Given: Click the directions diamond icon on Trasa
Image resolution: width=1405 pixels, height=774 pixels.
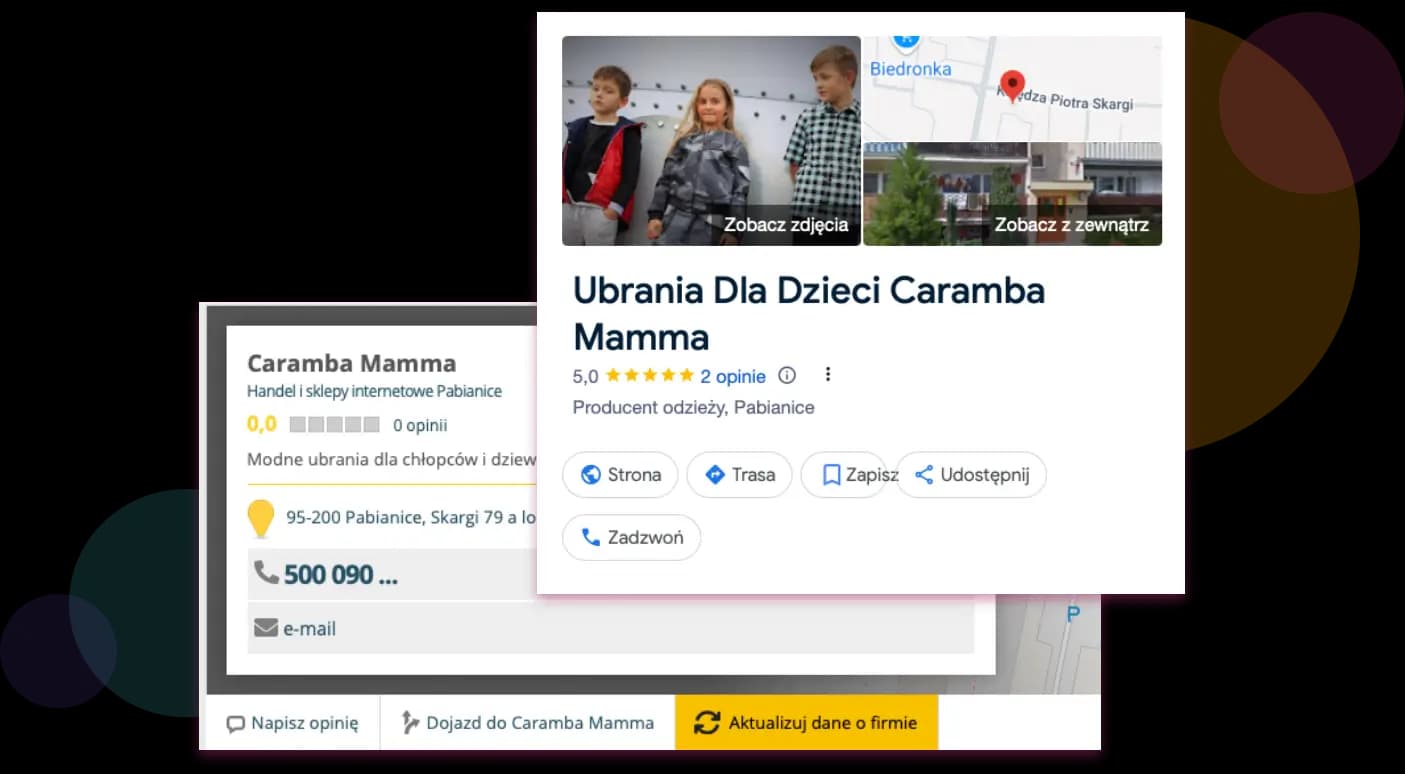Looking at the screenshot, I should click(715, 475).
